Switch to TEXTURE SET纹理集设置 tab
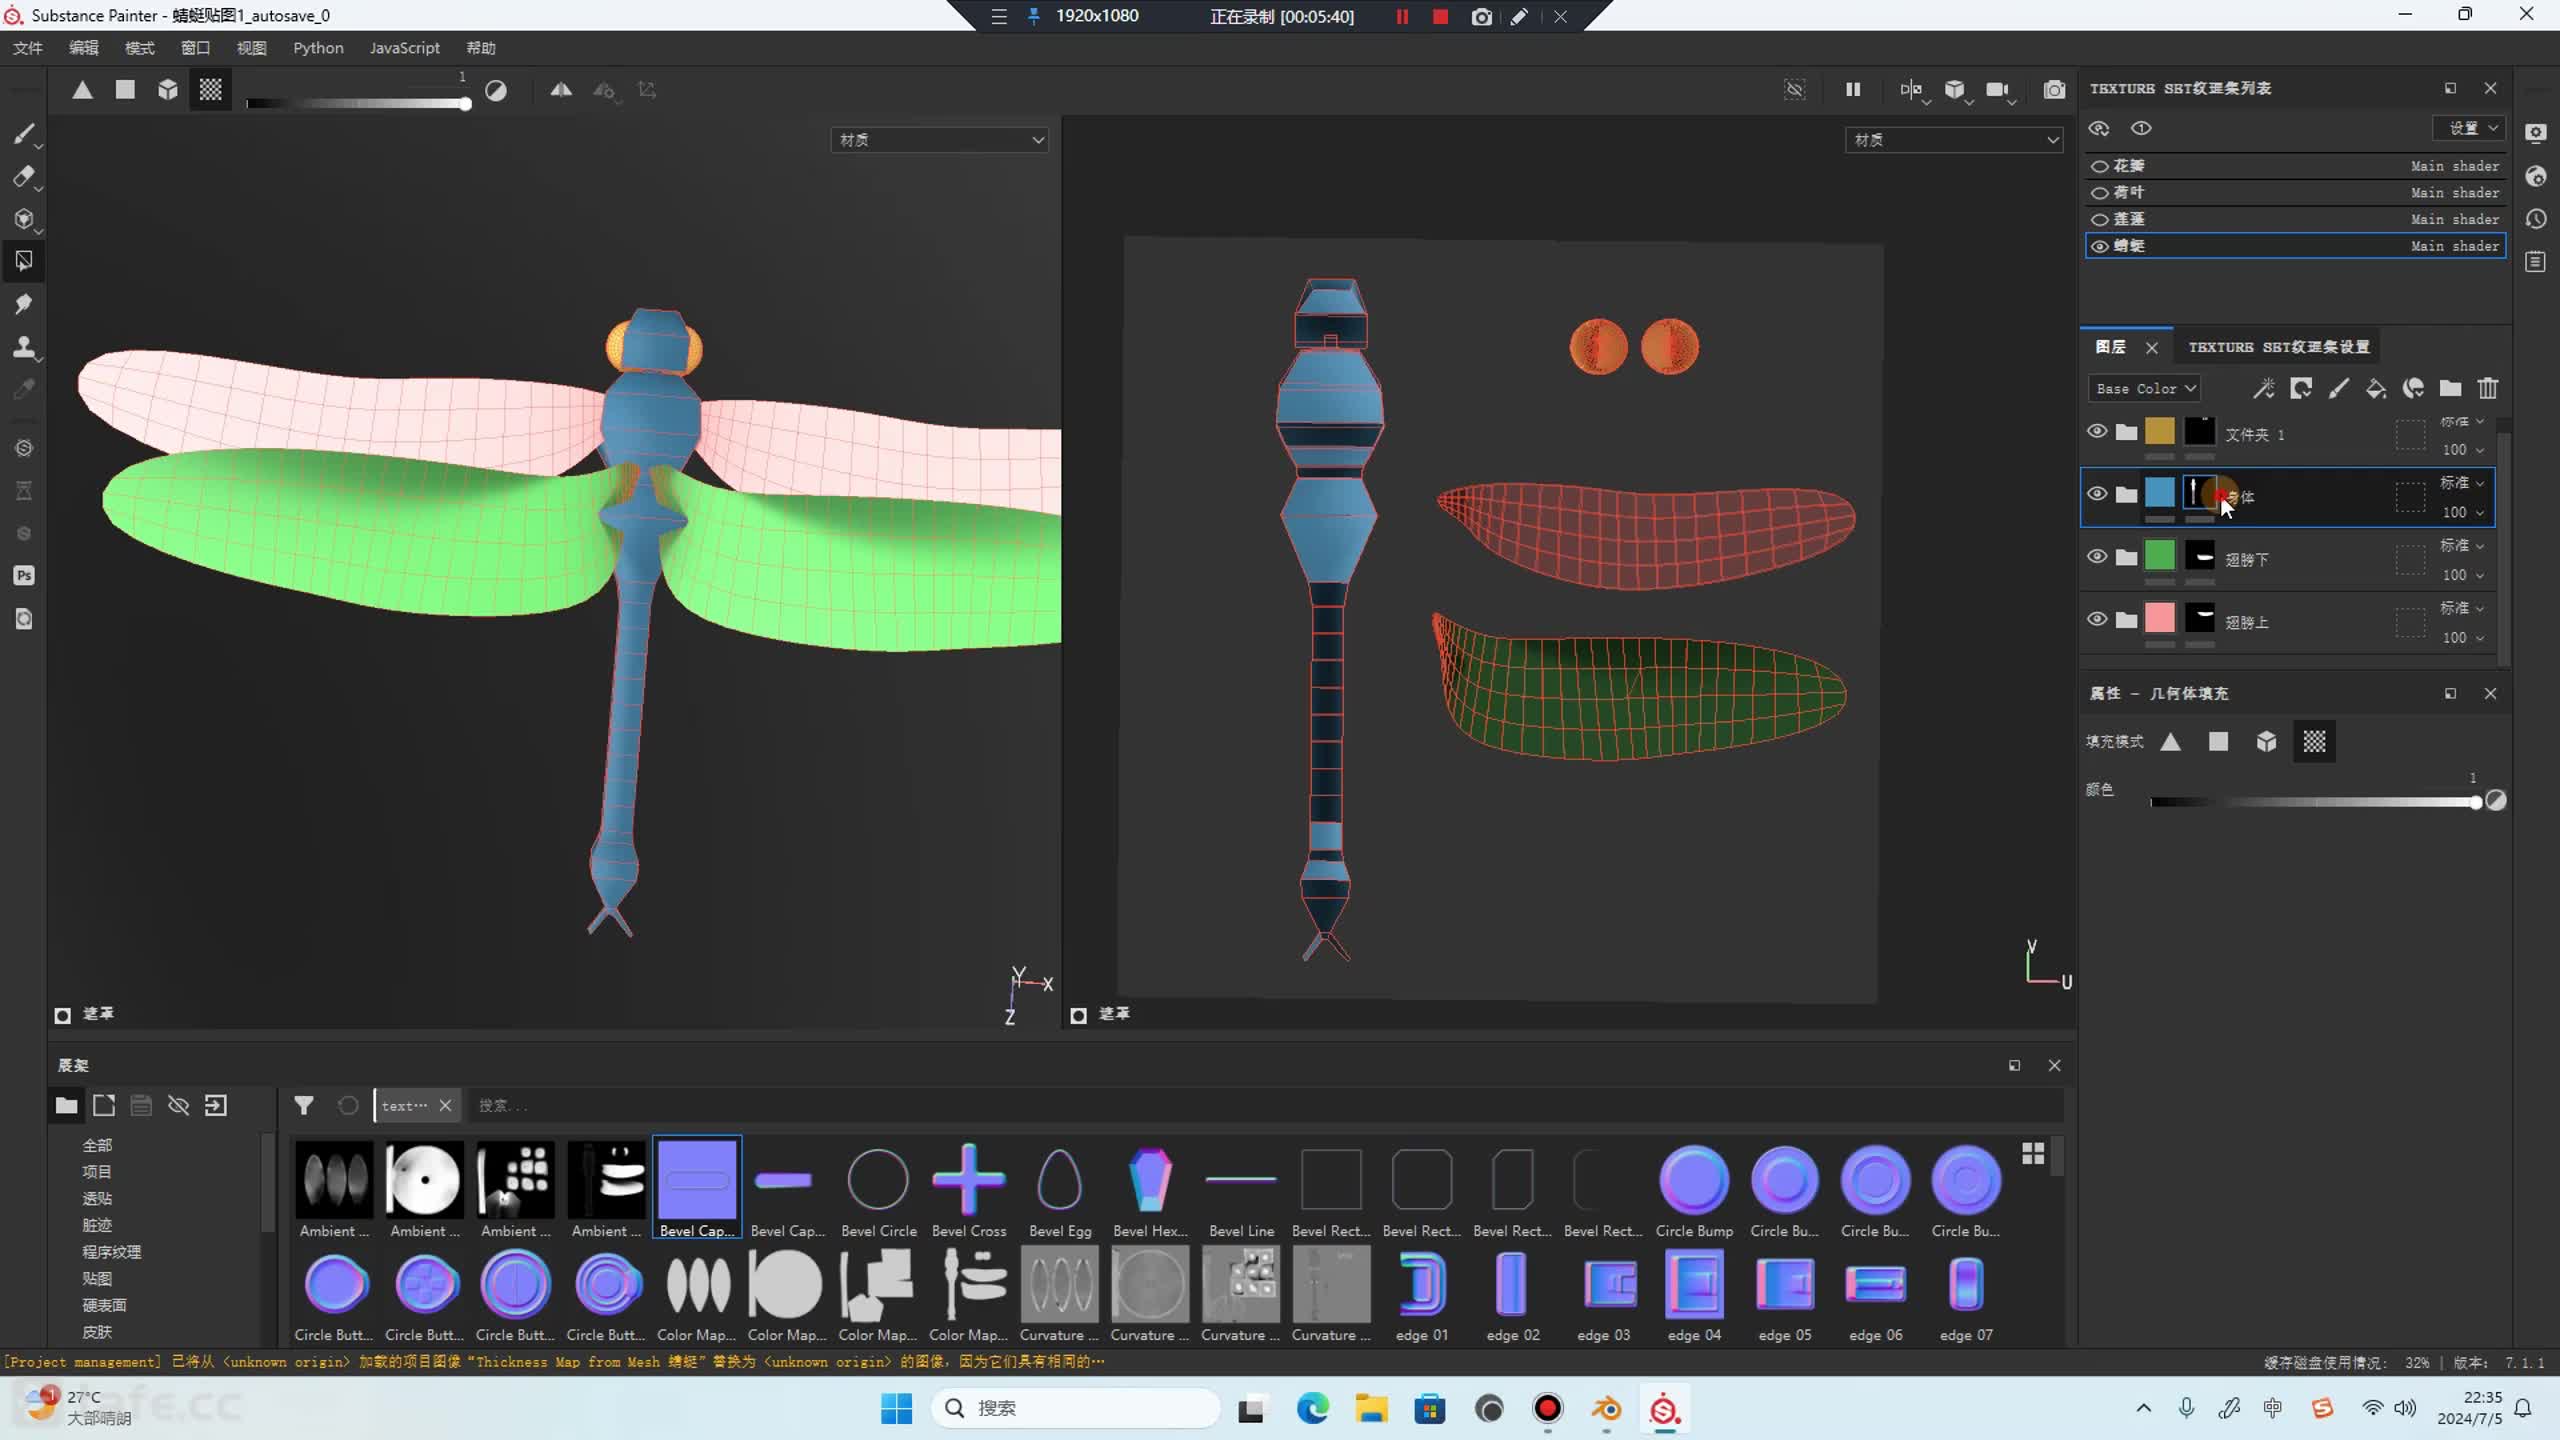Screen dimensions: 2560x1440 click(2278, 347)
